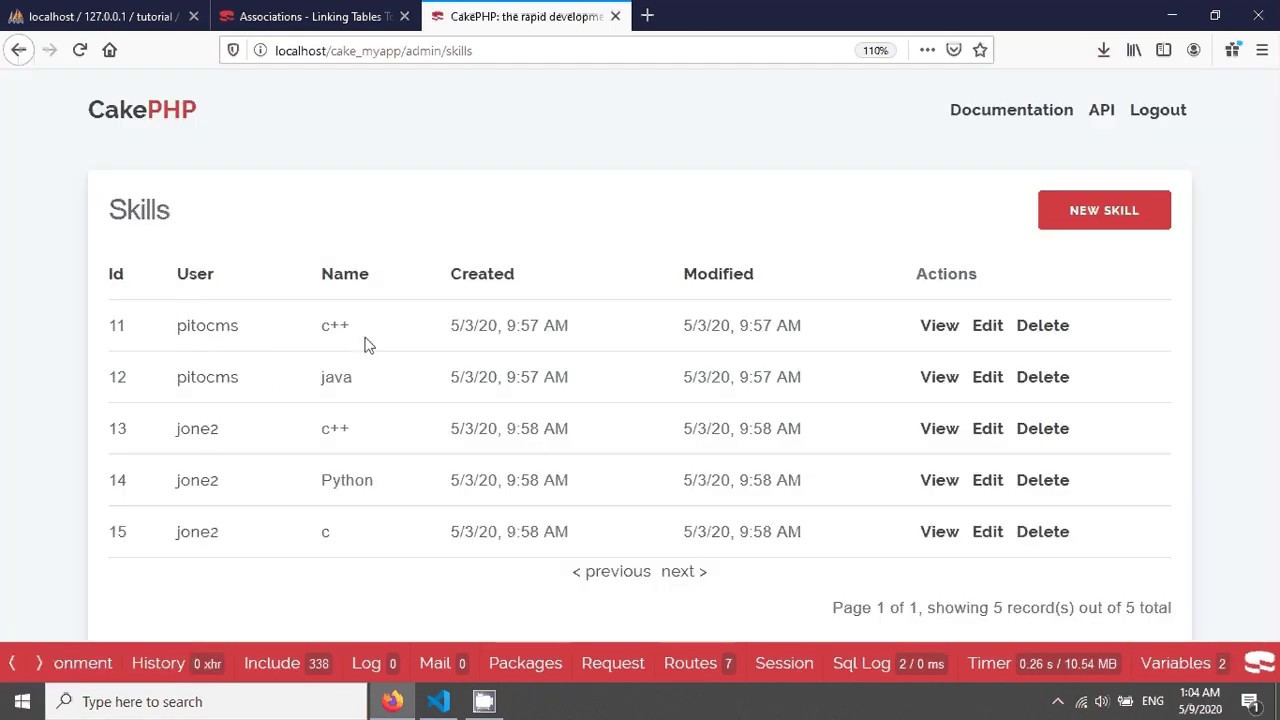Open the Library icon
The width and height of the screenshot is (1280, 720).
[1133, 50]
